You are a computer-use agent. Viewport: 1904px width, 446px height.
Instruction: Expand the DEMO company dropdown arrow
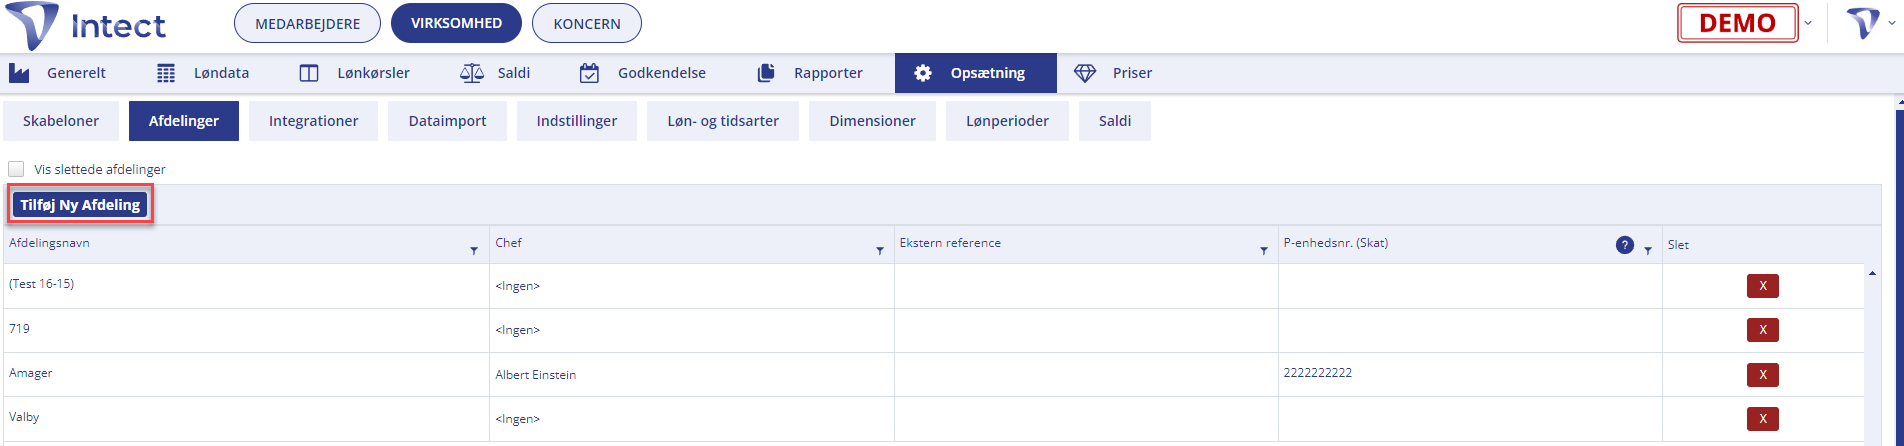tap(1808, 23)
